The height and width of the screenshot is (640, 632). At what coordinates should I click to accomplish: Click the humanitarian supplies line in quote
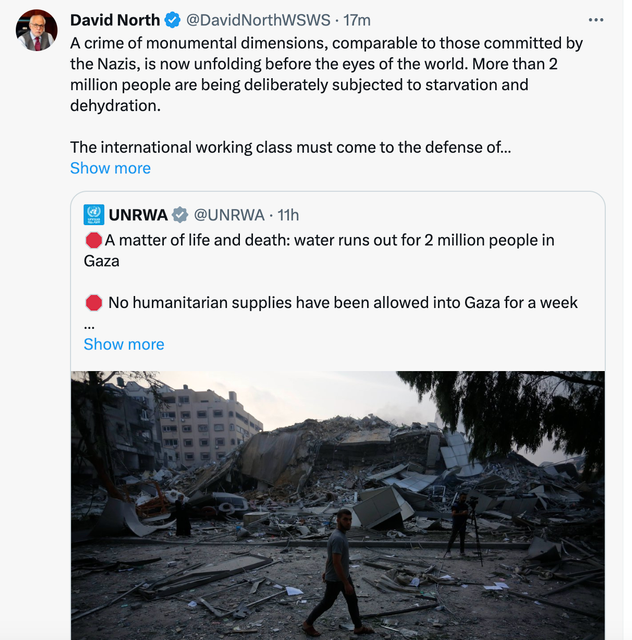tap(343, 303)
